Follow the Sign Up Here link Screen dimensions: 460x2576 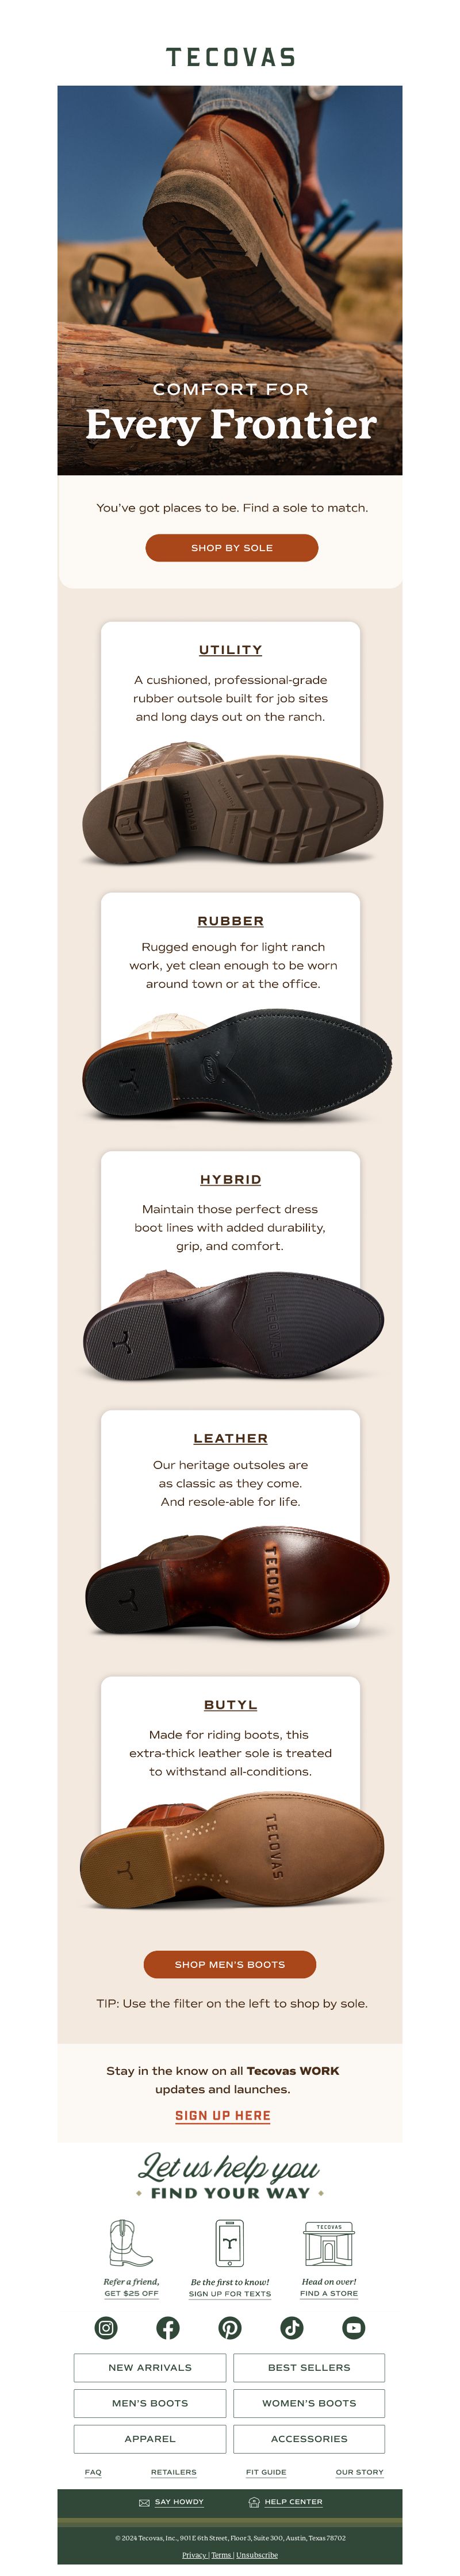(x=223, y=2115)
